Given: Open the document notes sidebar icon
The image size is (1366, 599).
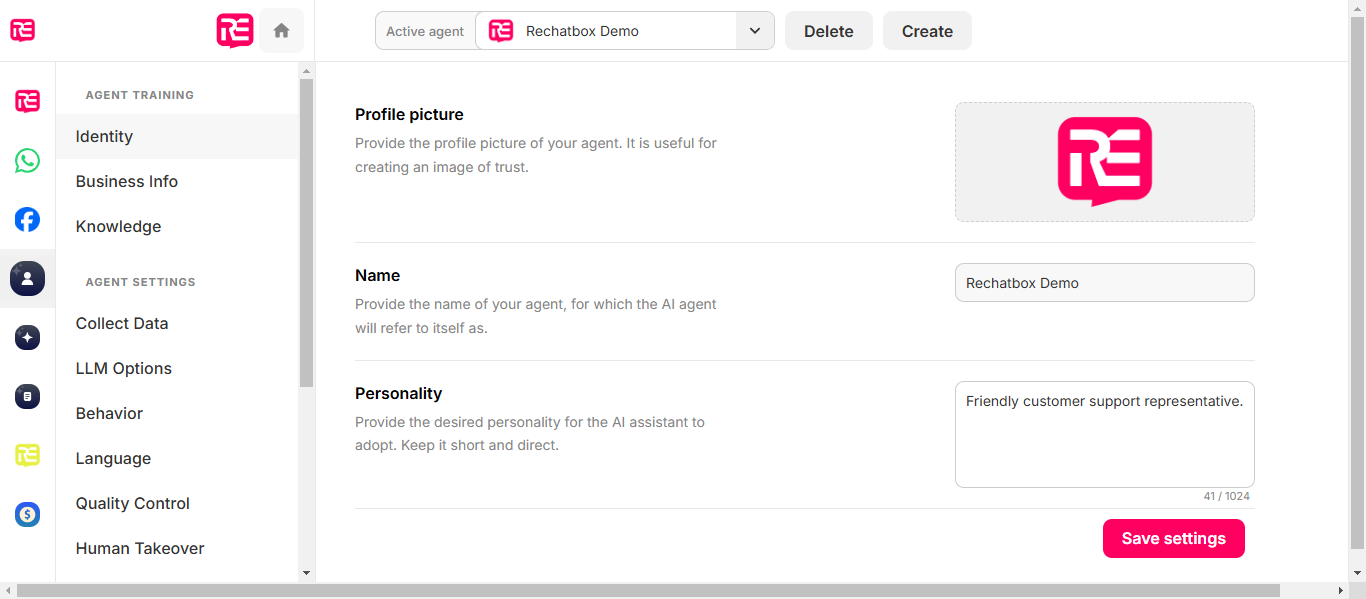Looking at the screenshot, I should (27, 397).
